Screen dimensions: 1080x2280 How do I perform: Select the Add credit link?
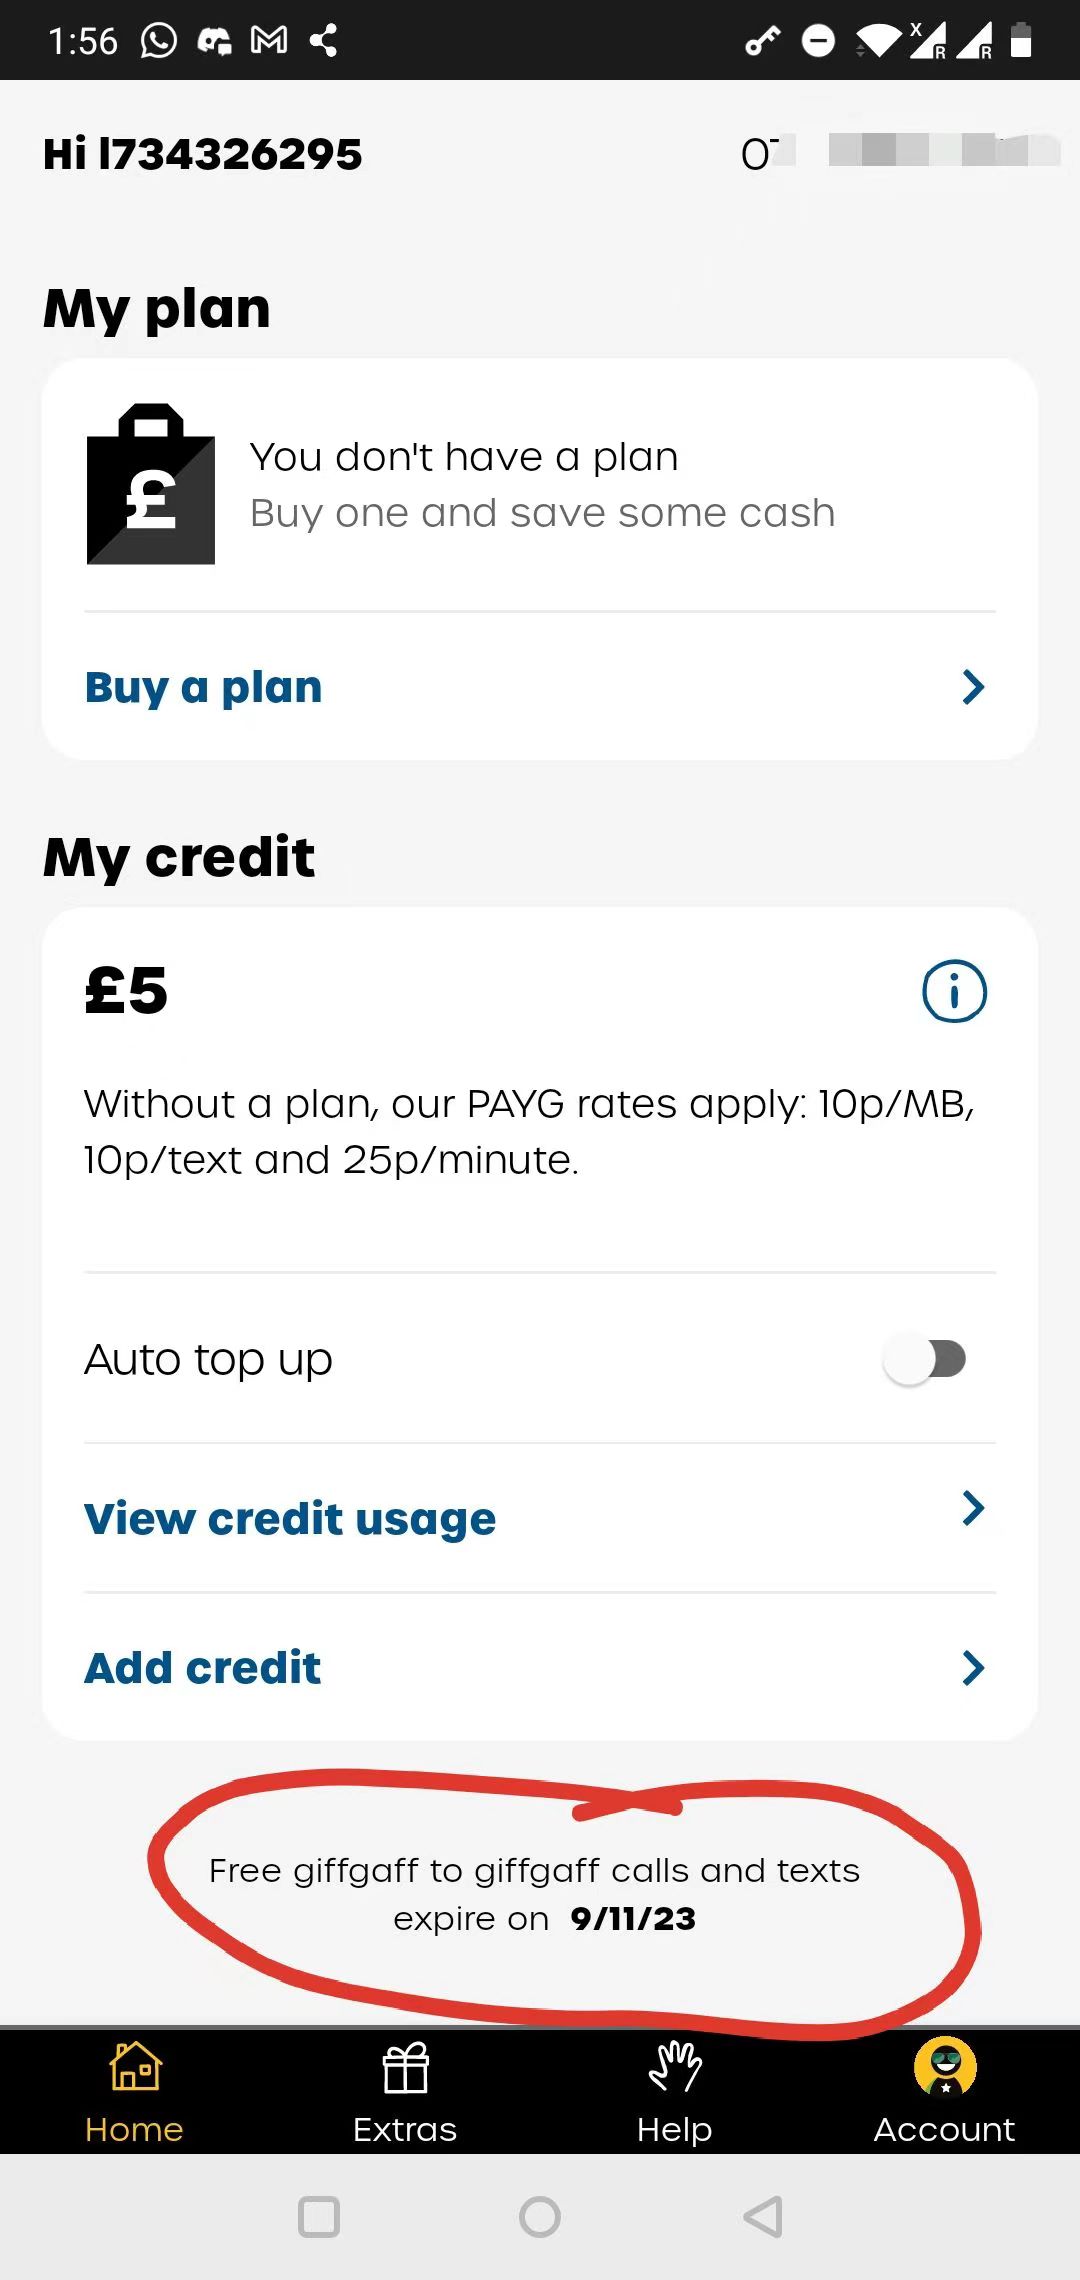point(202,1668)
